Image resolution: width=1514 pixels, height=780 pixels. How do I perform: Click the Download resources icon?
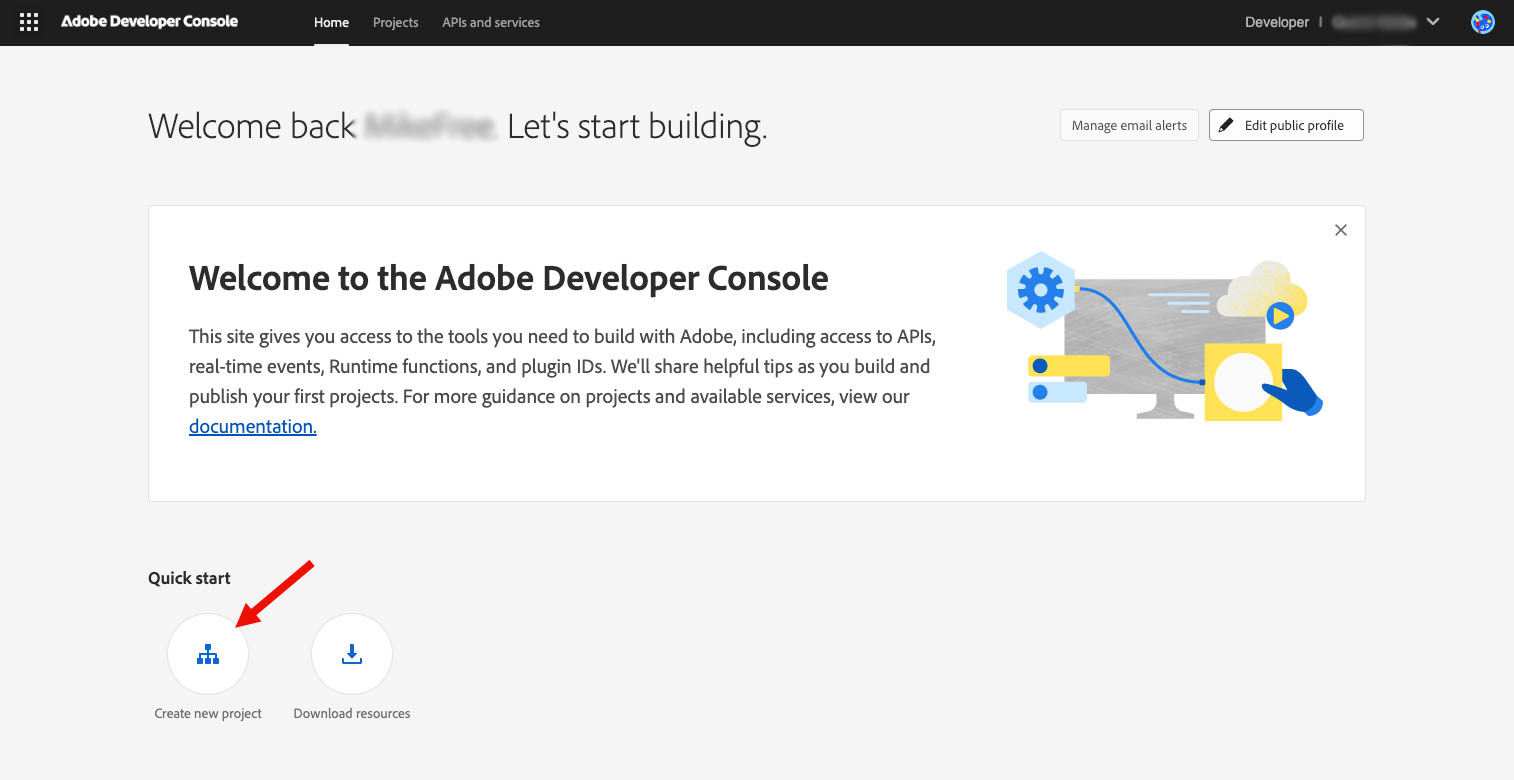point(352,653)
